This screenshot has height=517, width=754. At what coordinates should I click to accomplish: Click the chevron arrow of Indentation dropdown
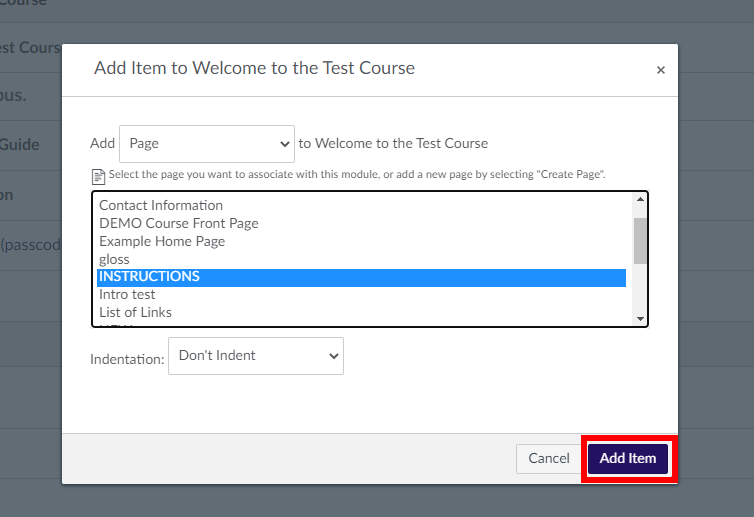pyautogui.click(x=334, y=356)
